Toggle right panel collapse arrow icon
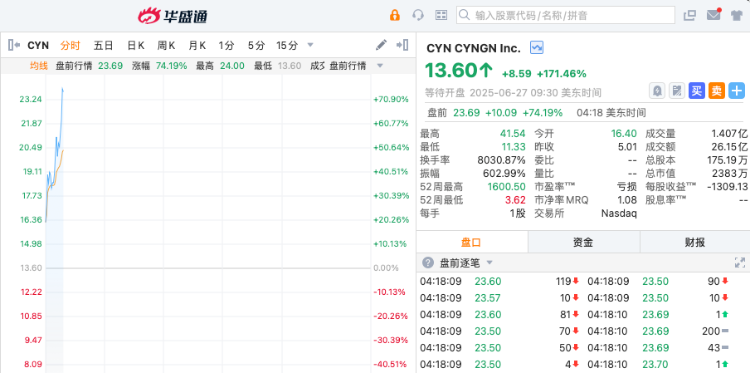750x373 pixels. coord(402,45)
